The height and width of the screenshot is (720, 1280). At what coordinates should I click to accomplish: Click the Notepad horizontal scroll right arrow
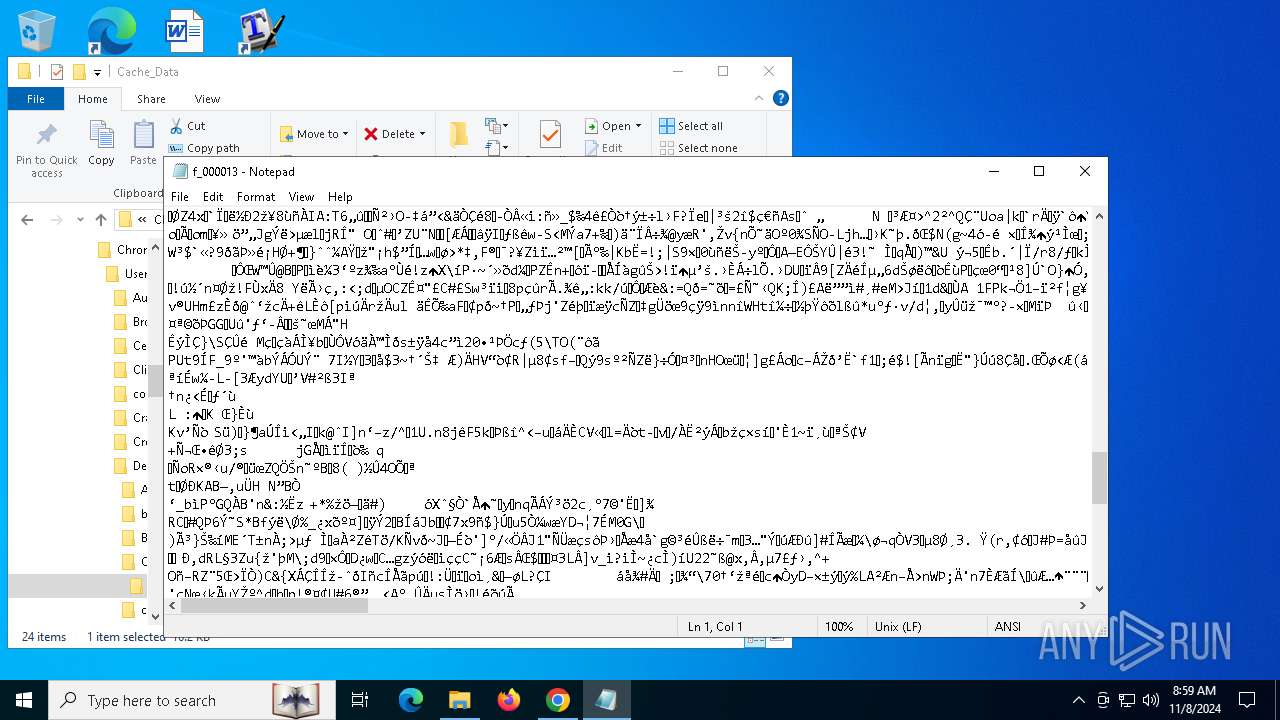1083,605
